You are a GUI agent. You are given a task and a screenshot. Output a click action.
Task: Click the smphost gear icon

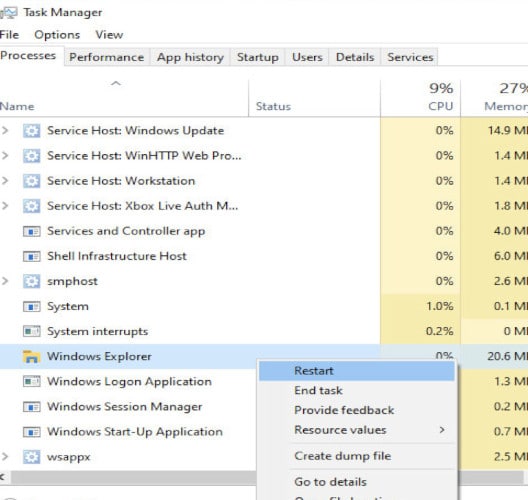coord(31,281)
